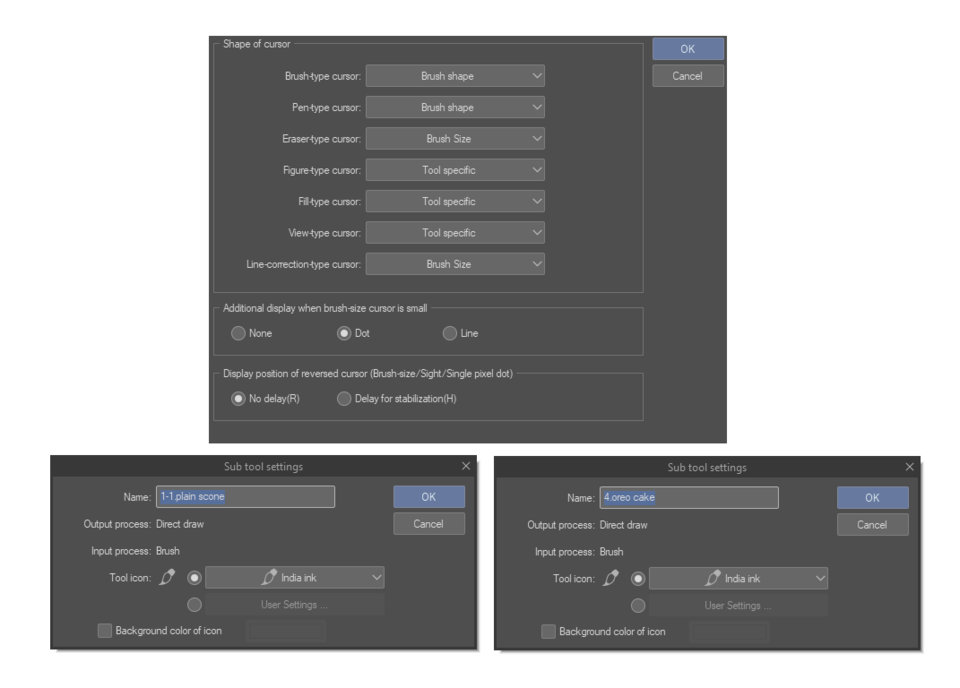Click OK in the oreo cake dialog
The width and height of the screenshot is (960, 688).
pyautogui.click(x=873, y=498)
